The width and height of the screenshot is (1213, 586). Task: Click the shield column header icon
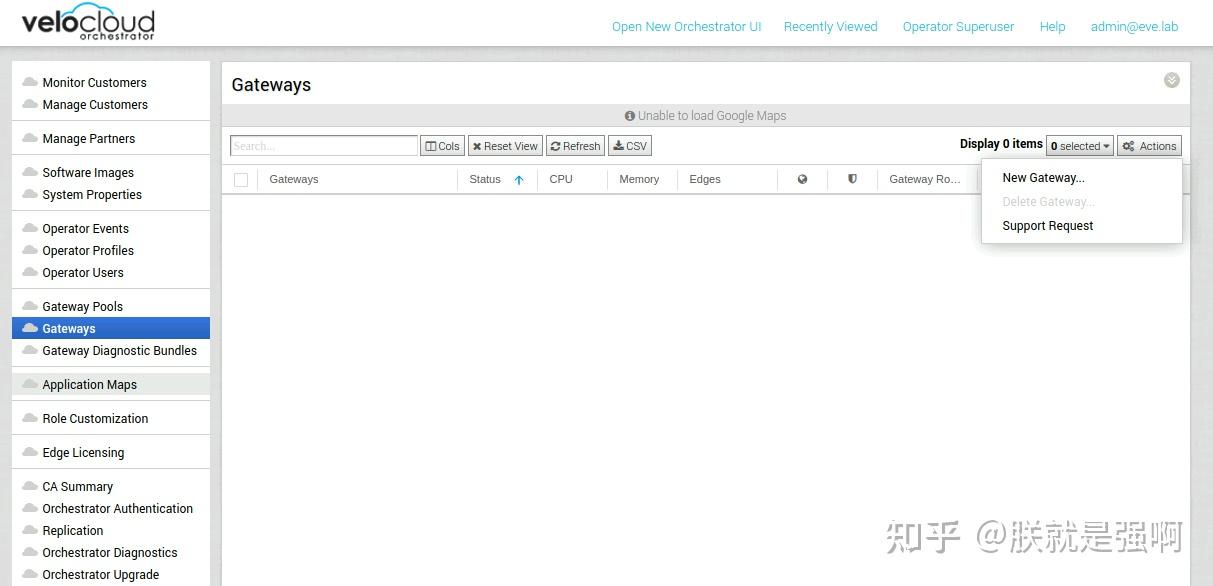[851, 179]
